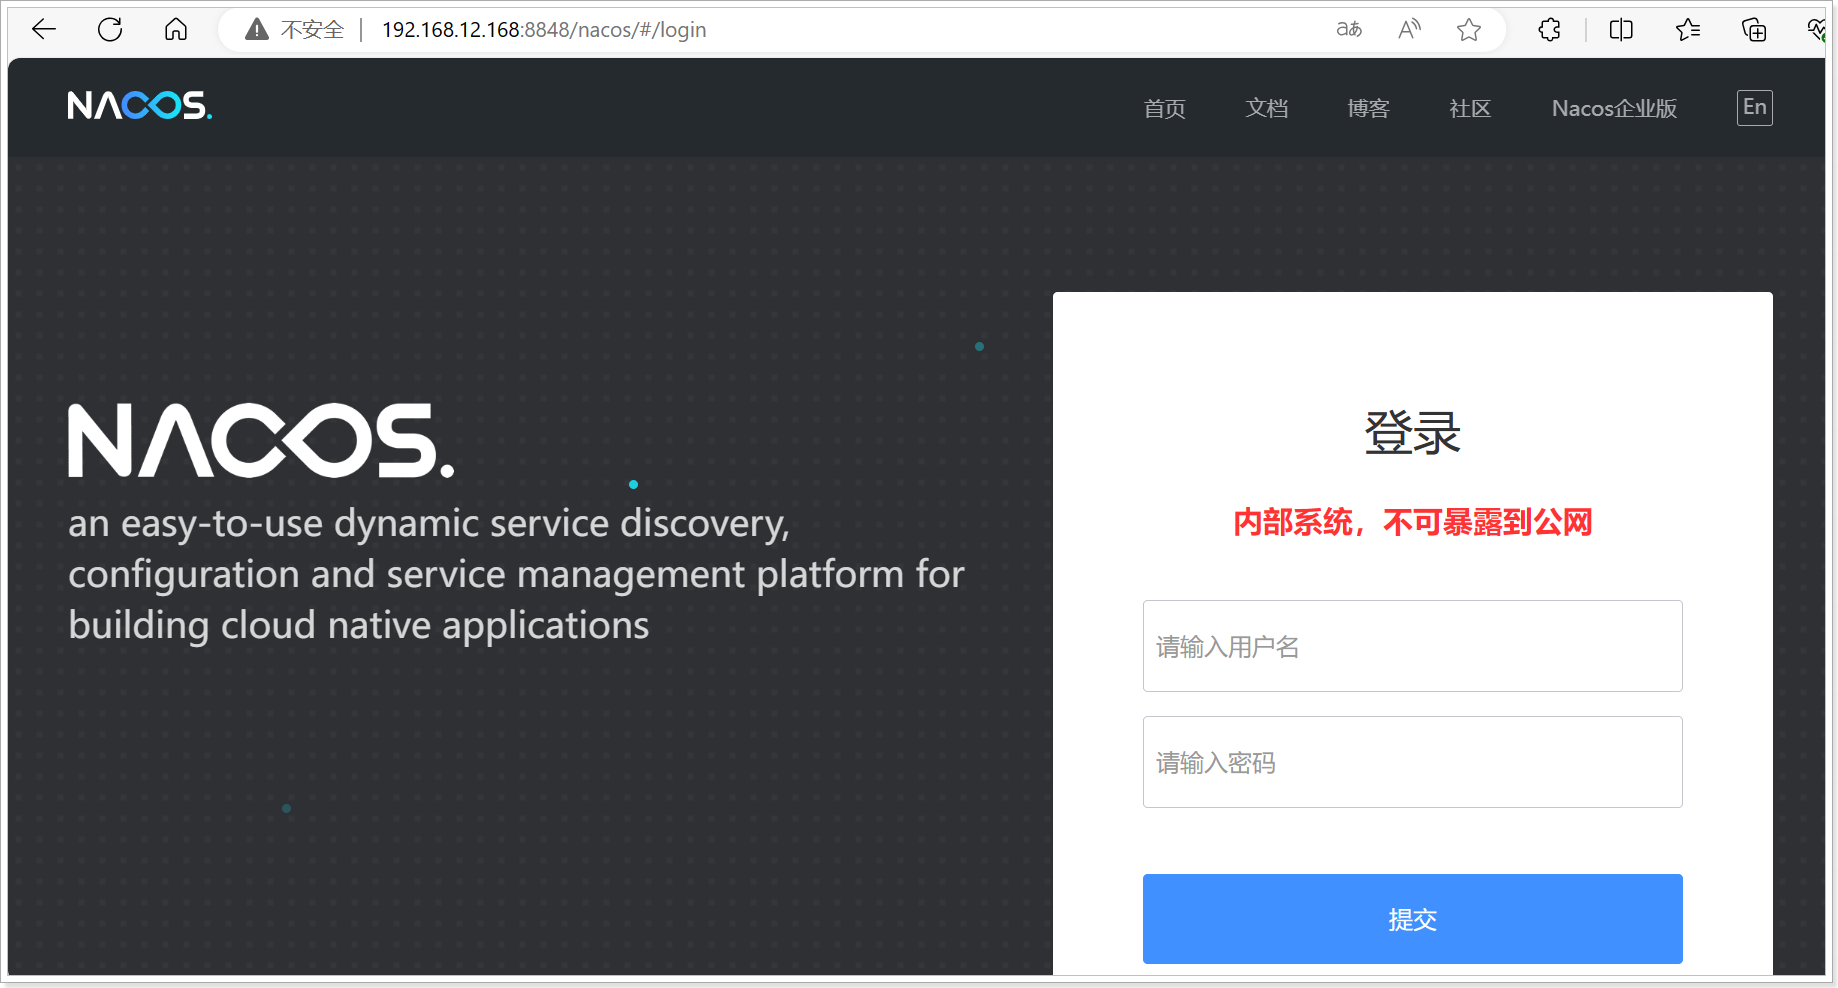Focus the password field 请输入密码
The image size is (1838, 988).
point(1413,762)
